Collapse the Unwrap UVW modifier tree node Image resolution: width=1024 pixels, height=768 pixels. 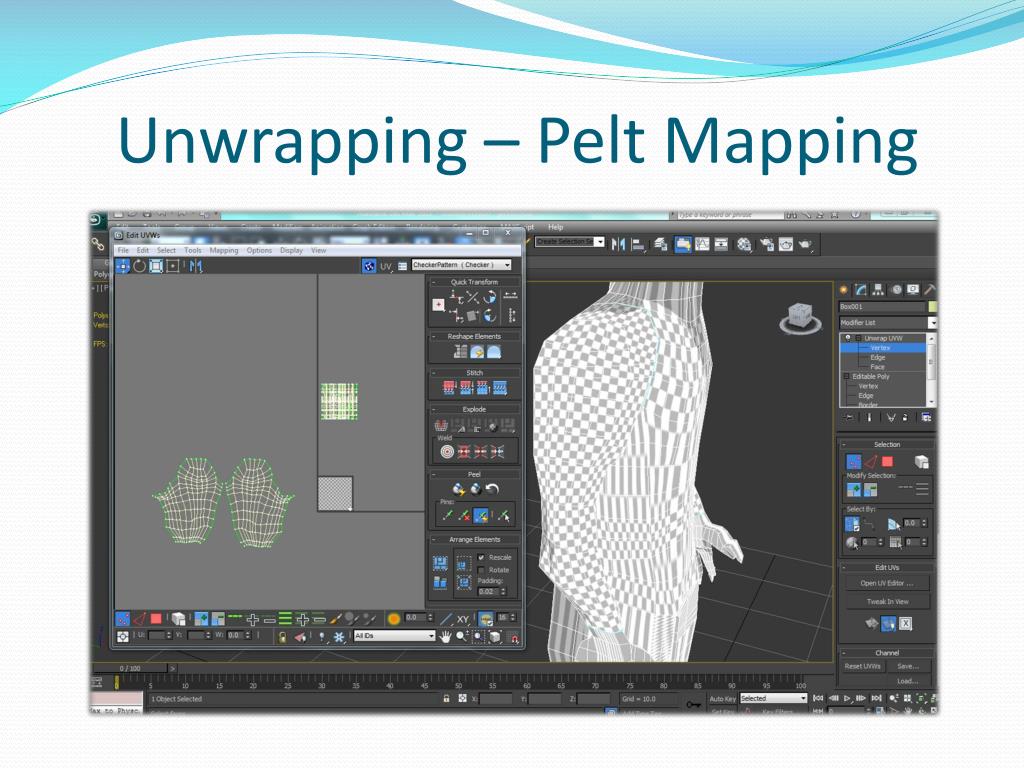(858, 338)
